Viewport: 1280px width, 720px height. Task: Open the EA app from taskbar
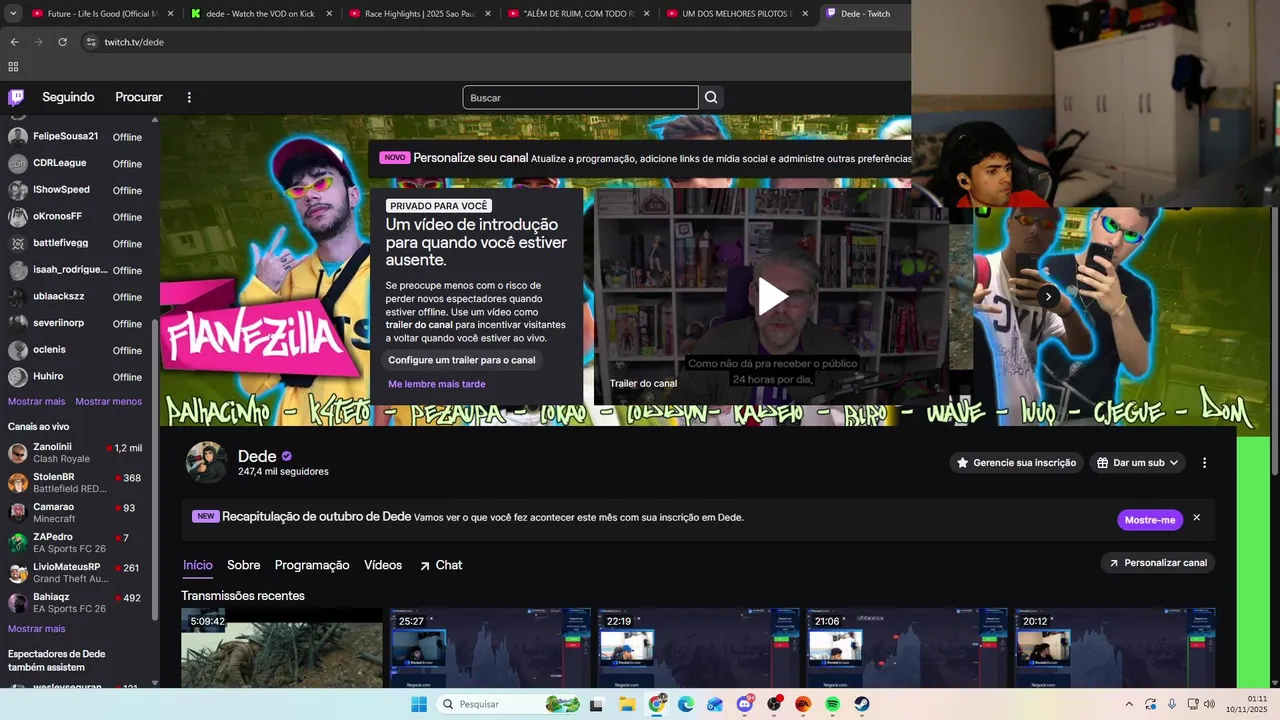pos(803,704)
